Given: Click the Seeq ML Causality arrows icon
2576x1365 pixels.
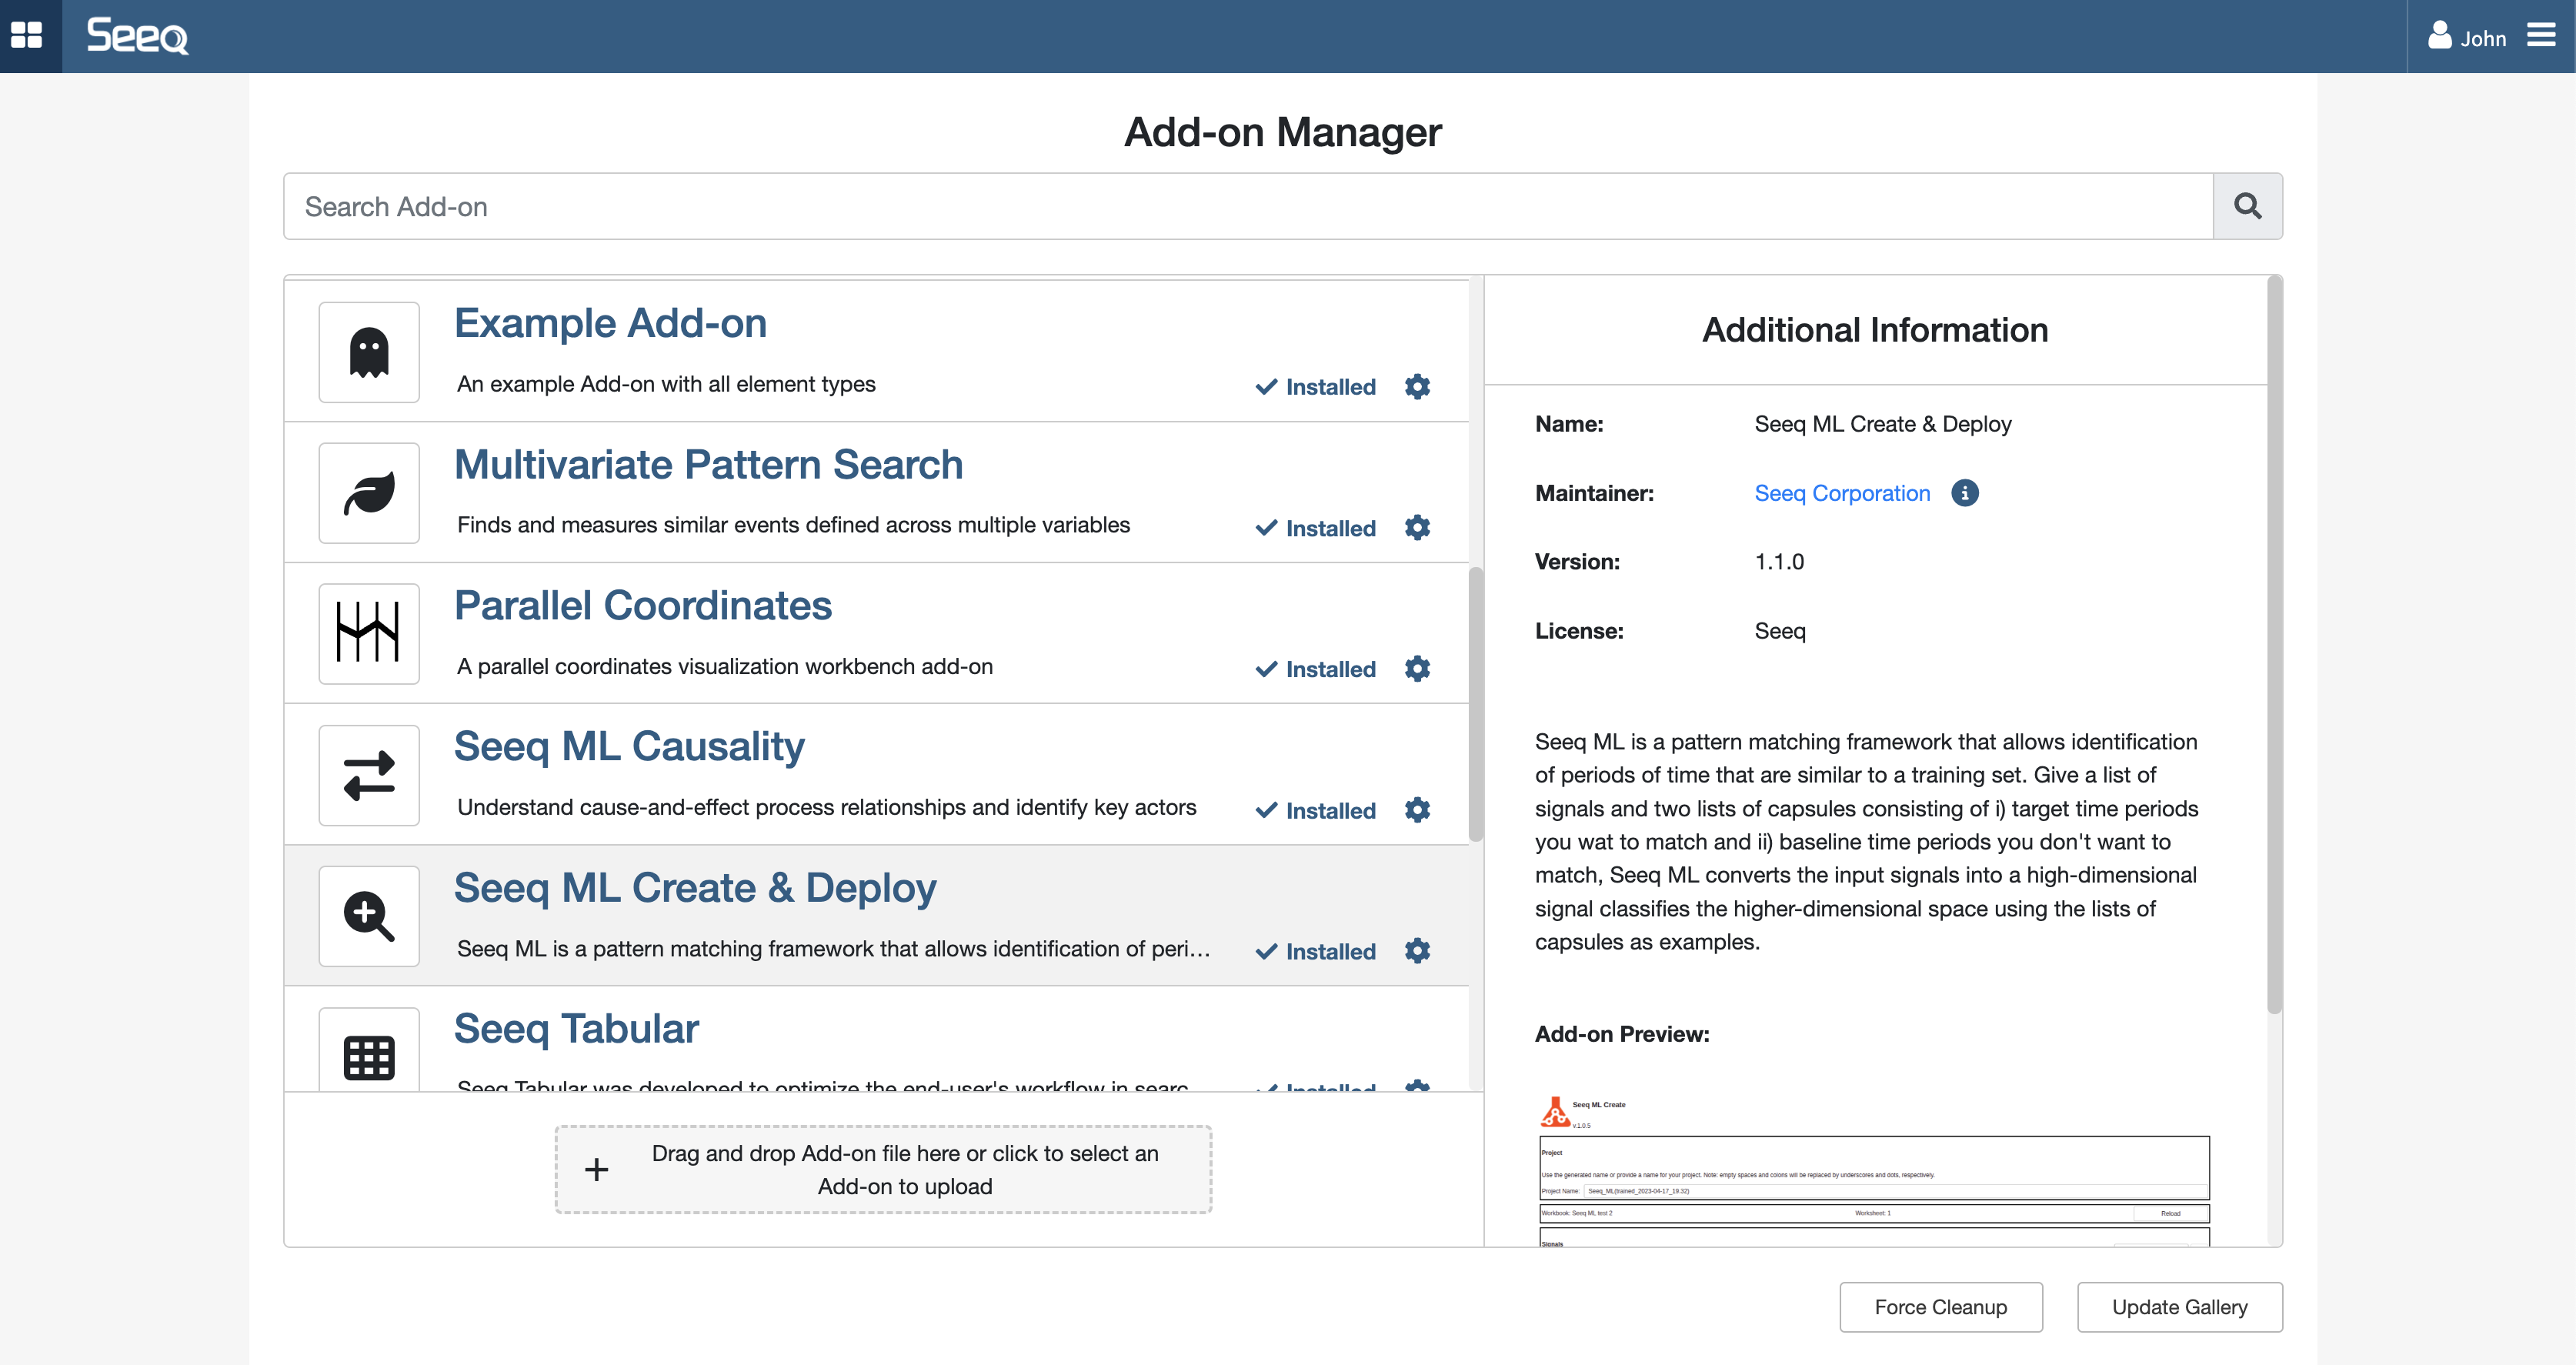Looking at the screenshot, I should 368,775.
